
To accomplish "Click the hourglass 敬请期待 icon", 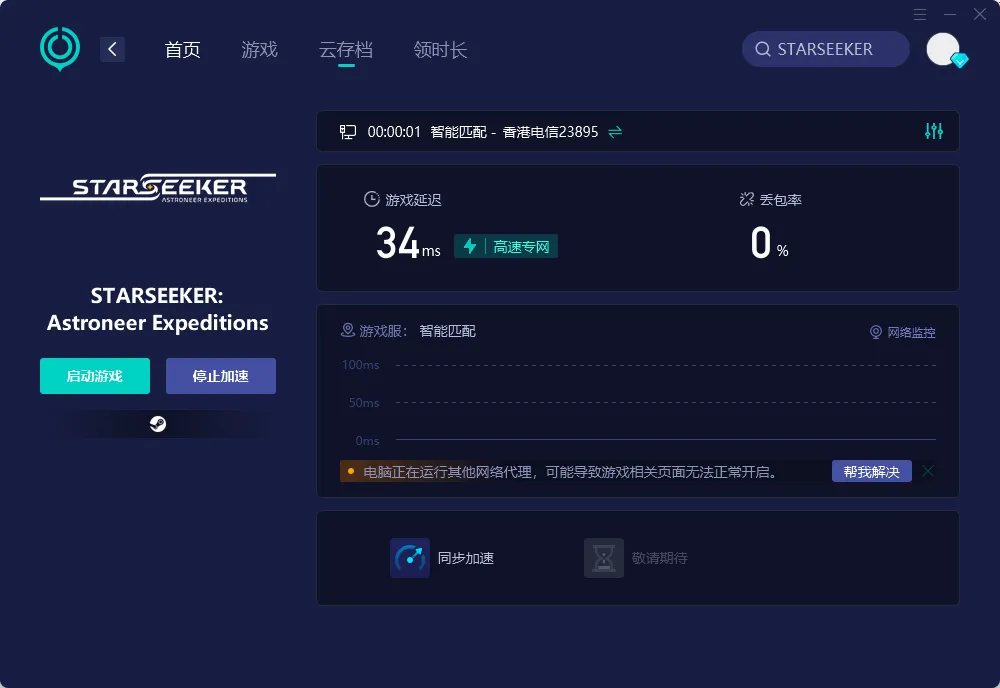I will tap(603, 558).
